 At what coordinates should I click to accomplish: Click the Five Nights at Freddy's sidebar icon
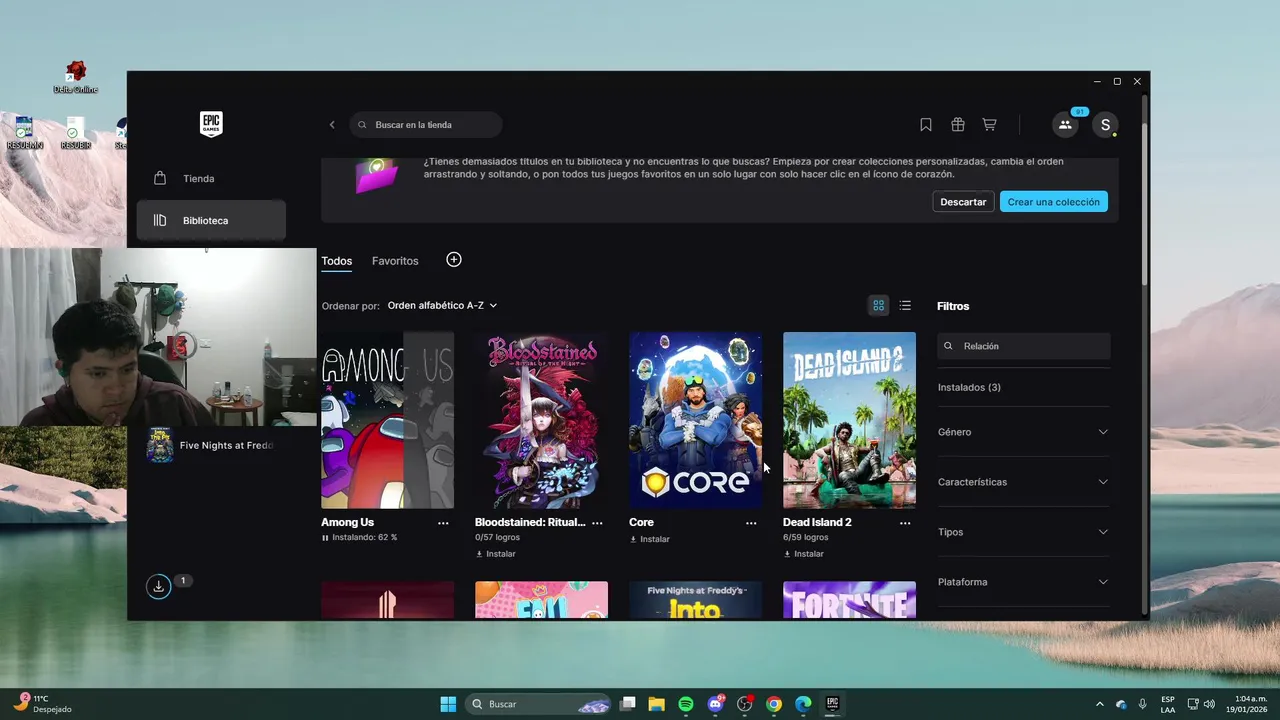point(160,445)
